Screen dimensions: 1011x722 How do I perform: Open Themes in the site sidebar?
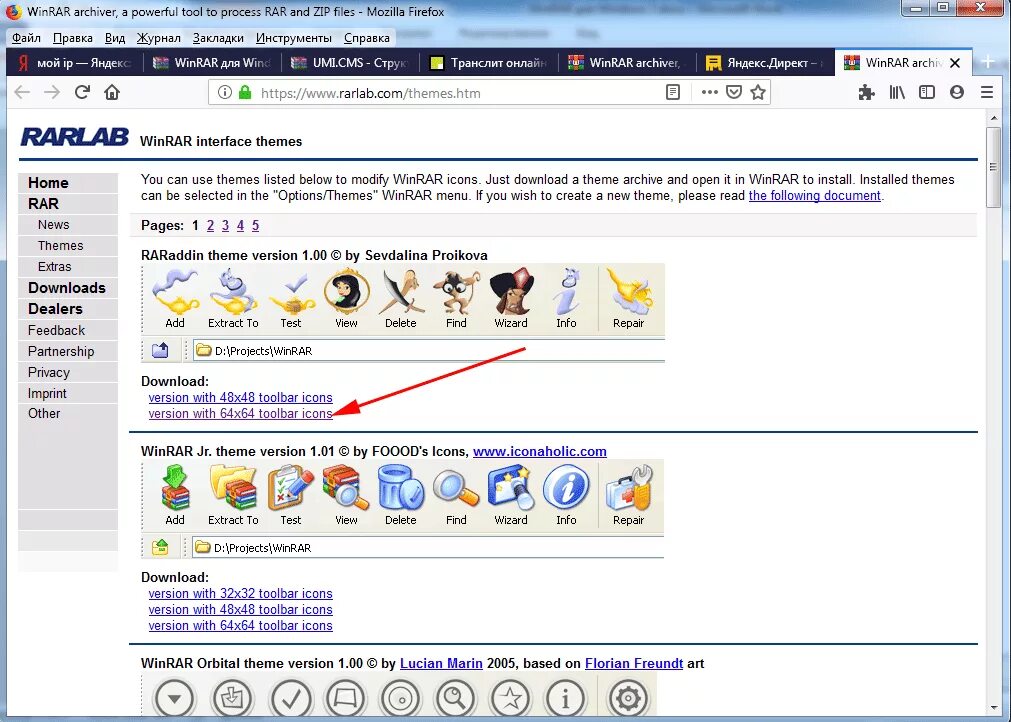[x=61, y=246]
